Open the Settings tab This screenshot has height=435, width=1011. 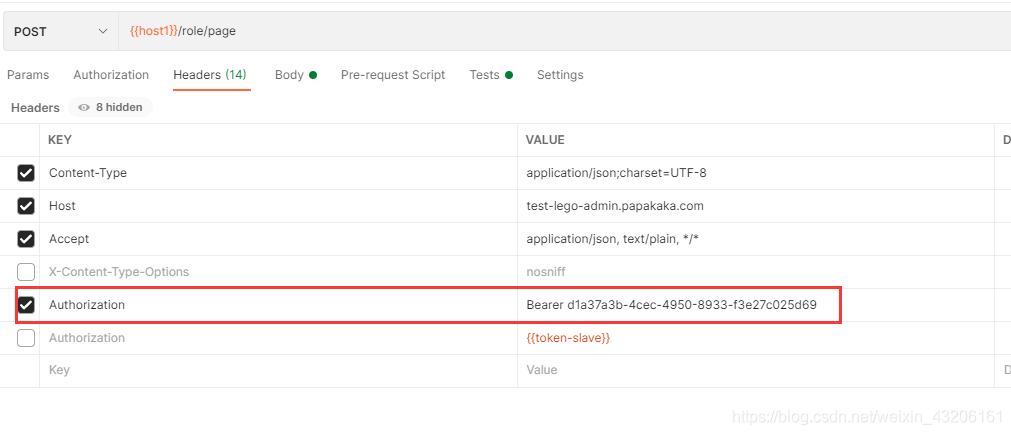pyautogui.click(x=560, y=75)
